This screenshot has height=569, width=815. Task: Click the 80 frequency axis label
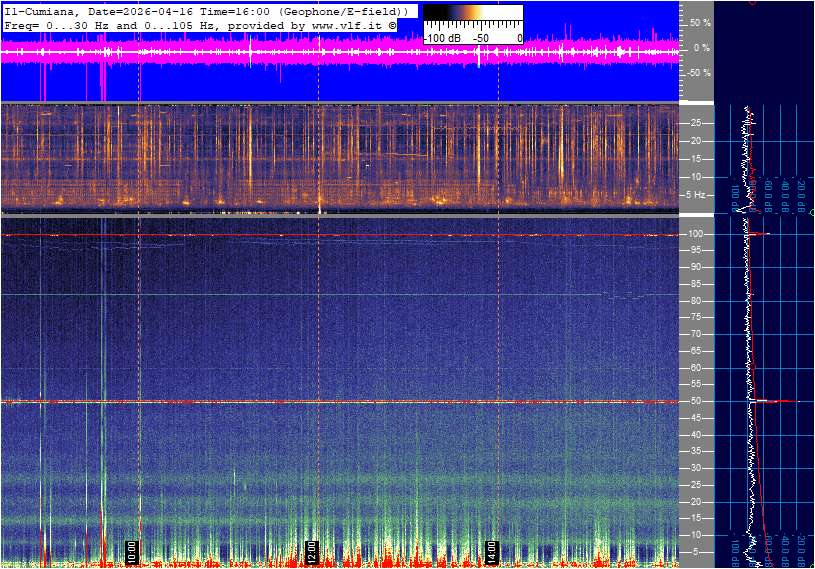(695, 301)
